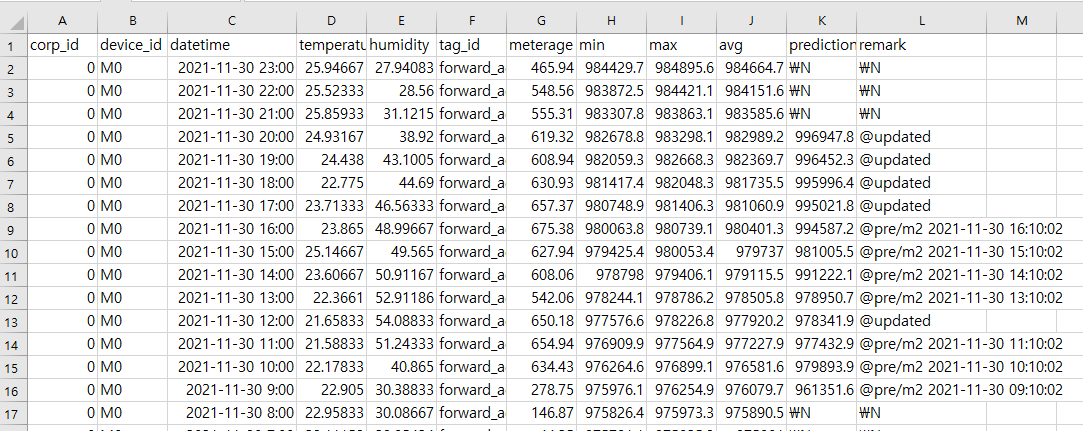Screen dimensions: 1083x431
Task: Select temperature value 22.775
Action: click(x=332, y=183)
